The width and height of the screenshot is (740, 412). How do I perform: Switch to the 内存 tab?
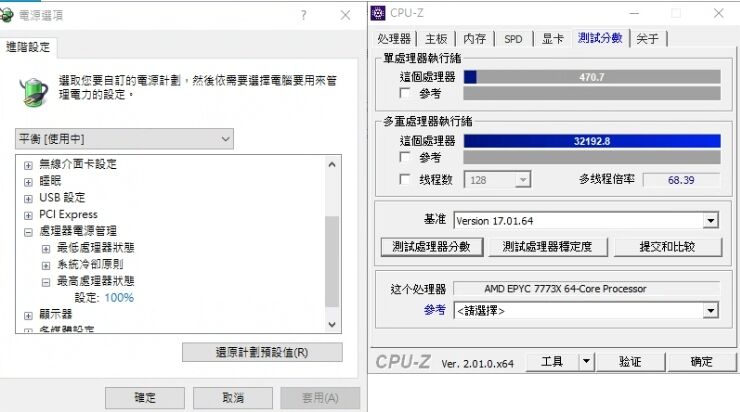(474, 39)
